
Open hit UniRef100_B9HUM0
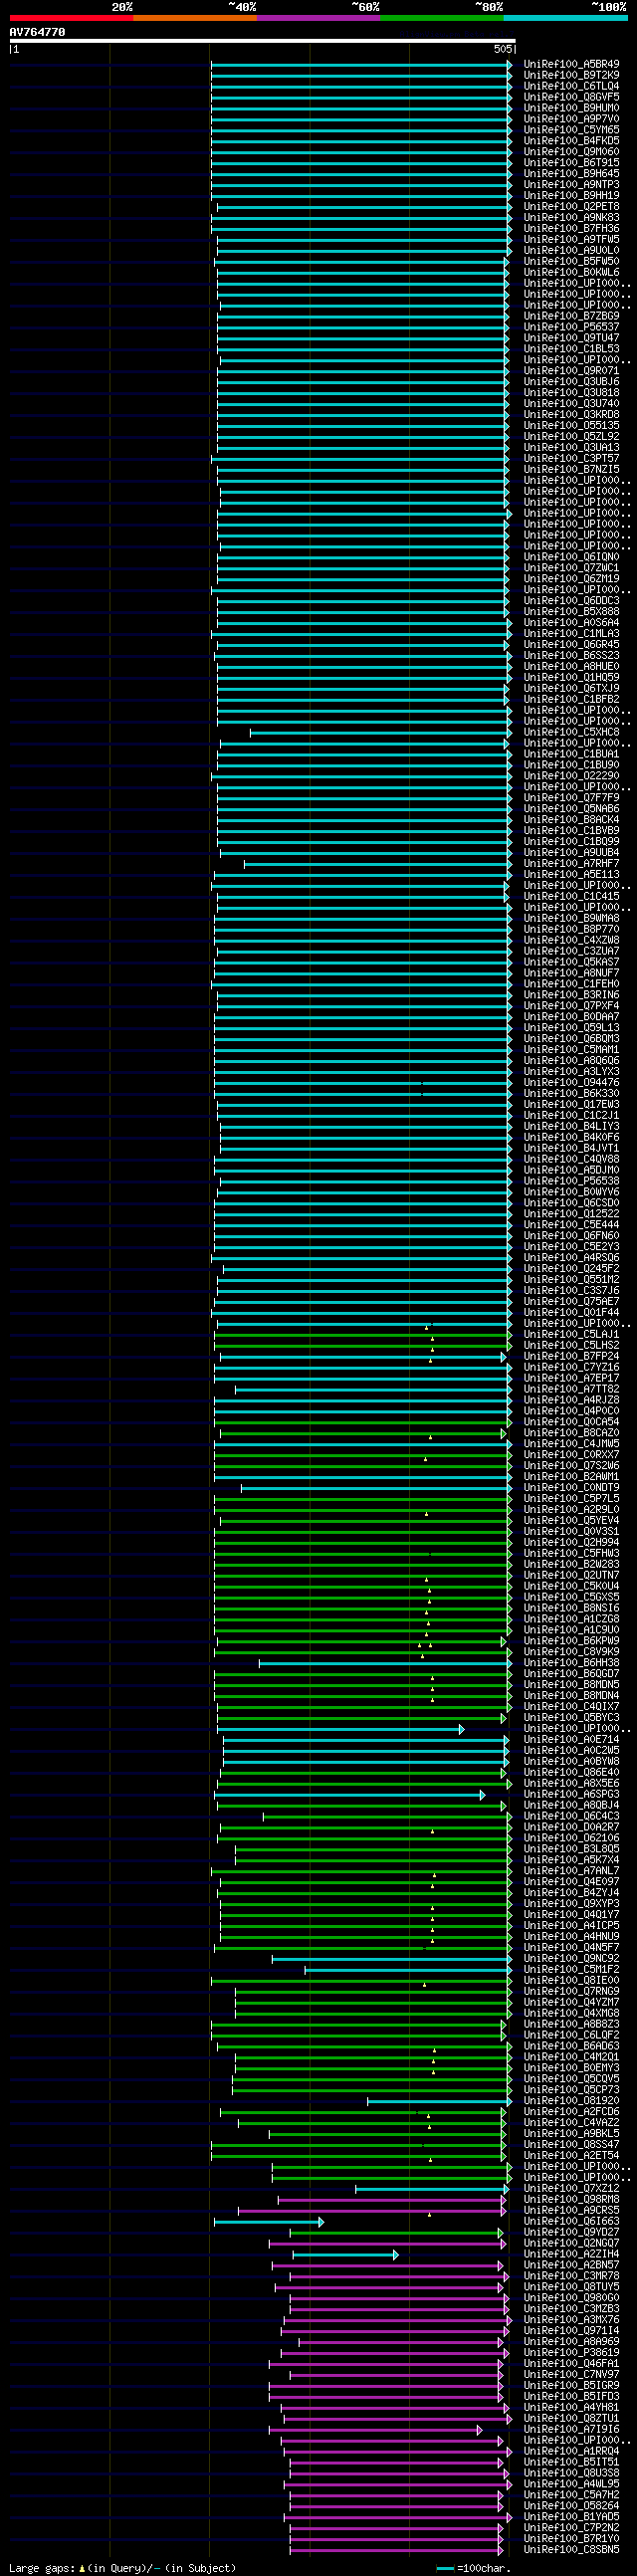pos(571,108)
